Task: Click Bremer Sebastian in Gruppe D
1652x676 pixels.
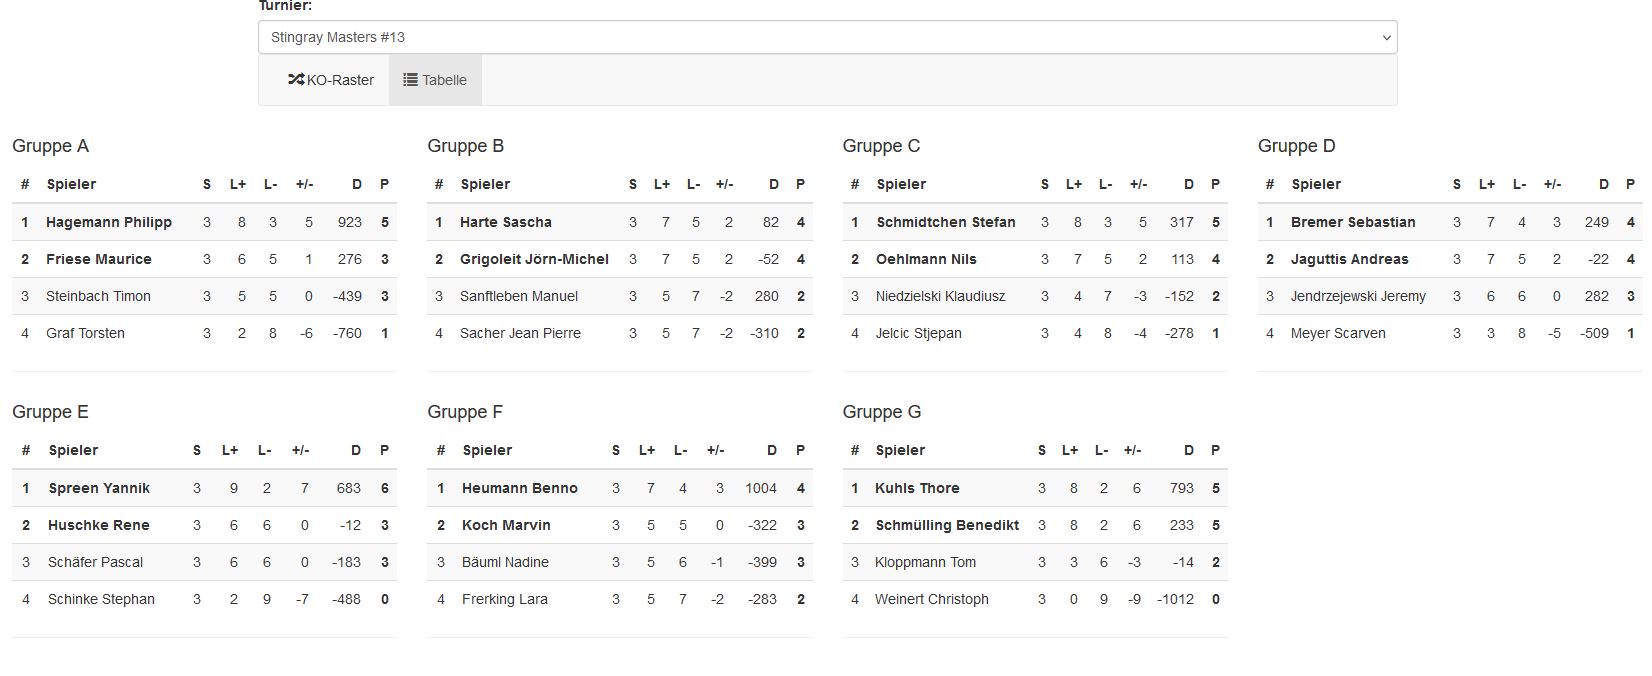Action: click(1353, 222)
